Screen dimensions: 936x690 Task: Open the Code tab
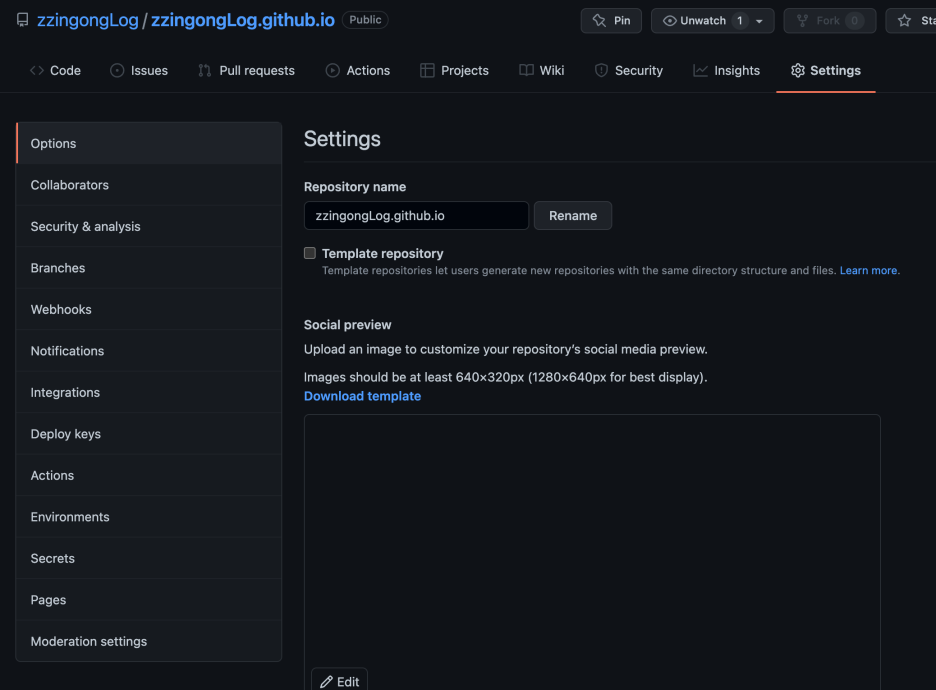55,70
